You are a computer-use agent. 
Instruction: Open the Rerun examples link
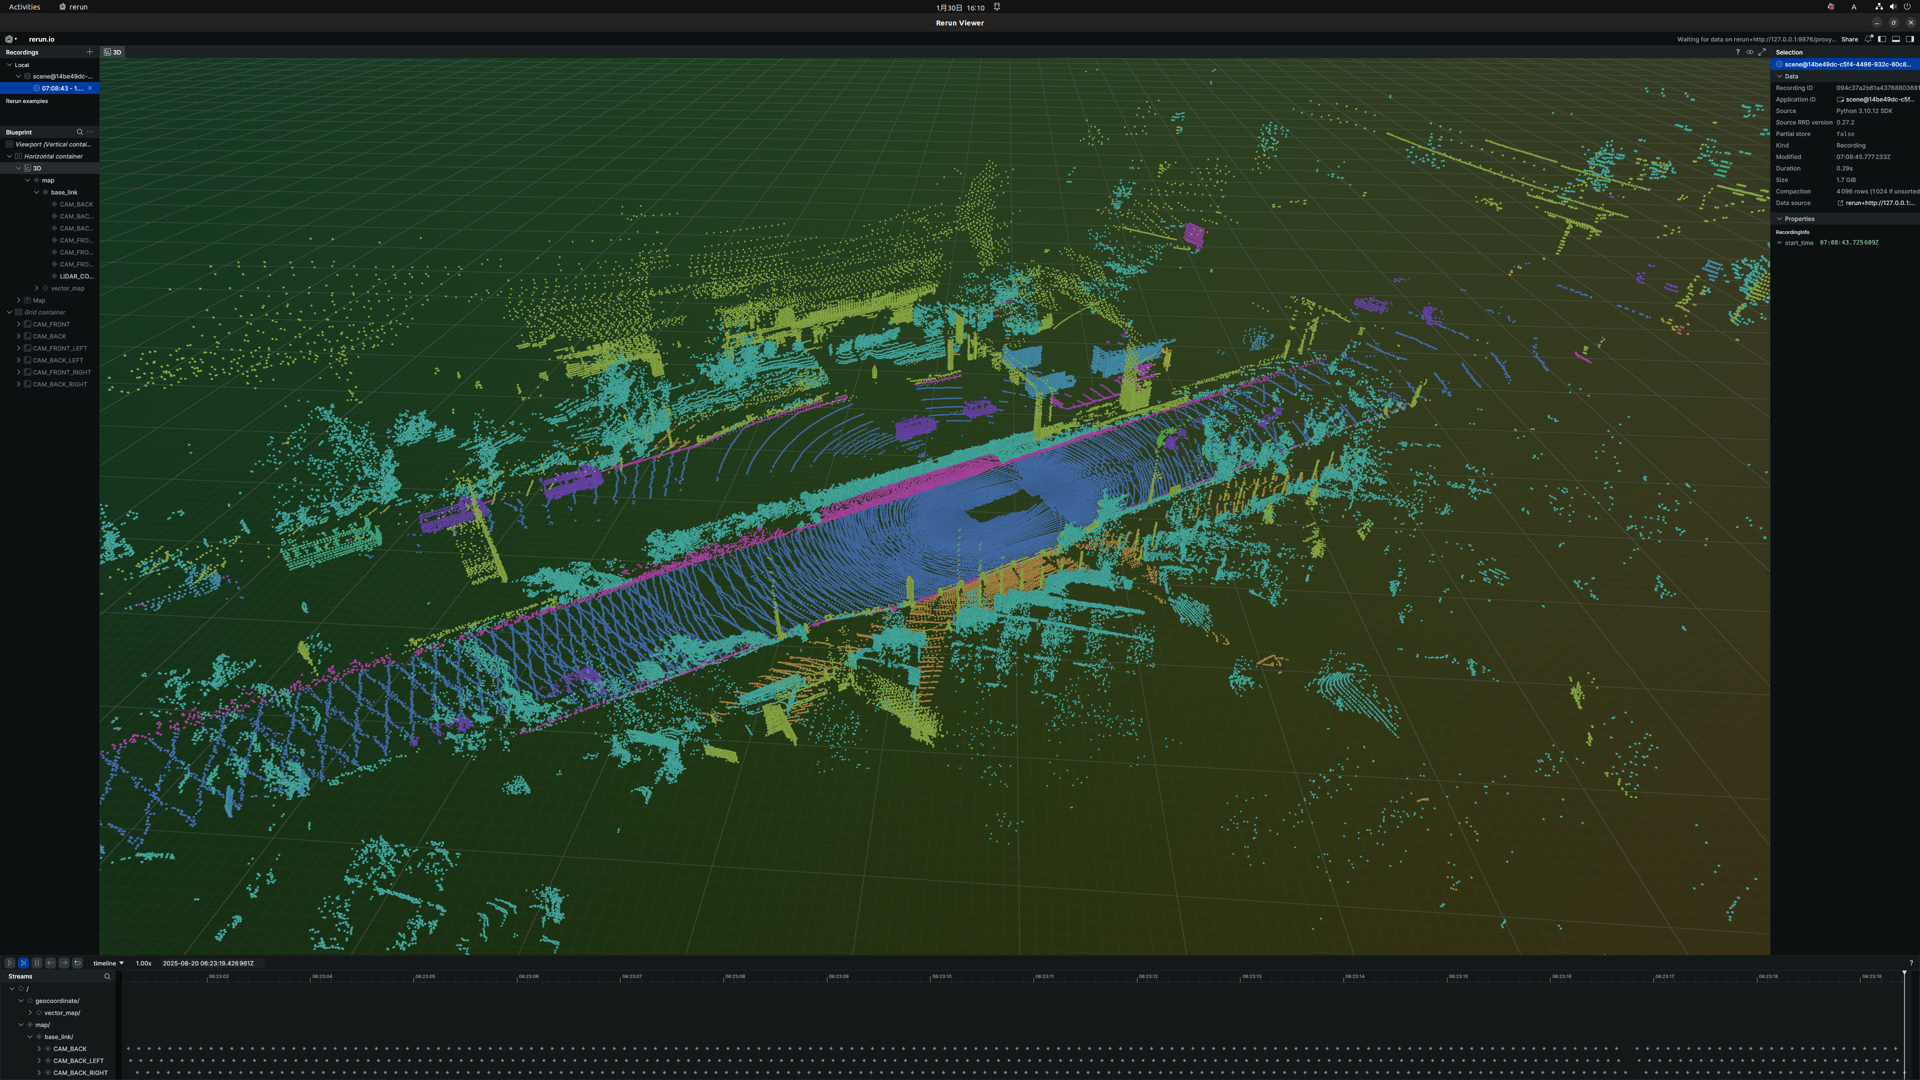[x=28, y=101]
